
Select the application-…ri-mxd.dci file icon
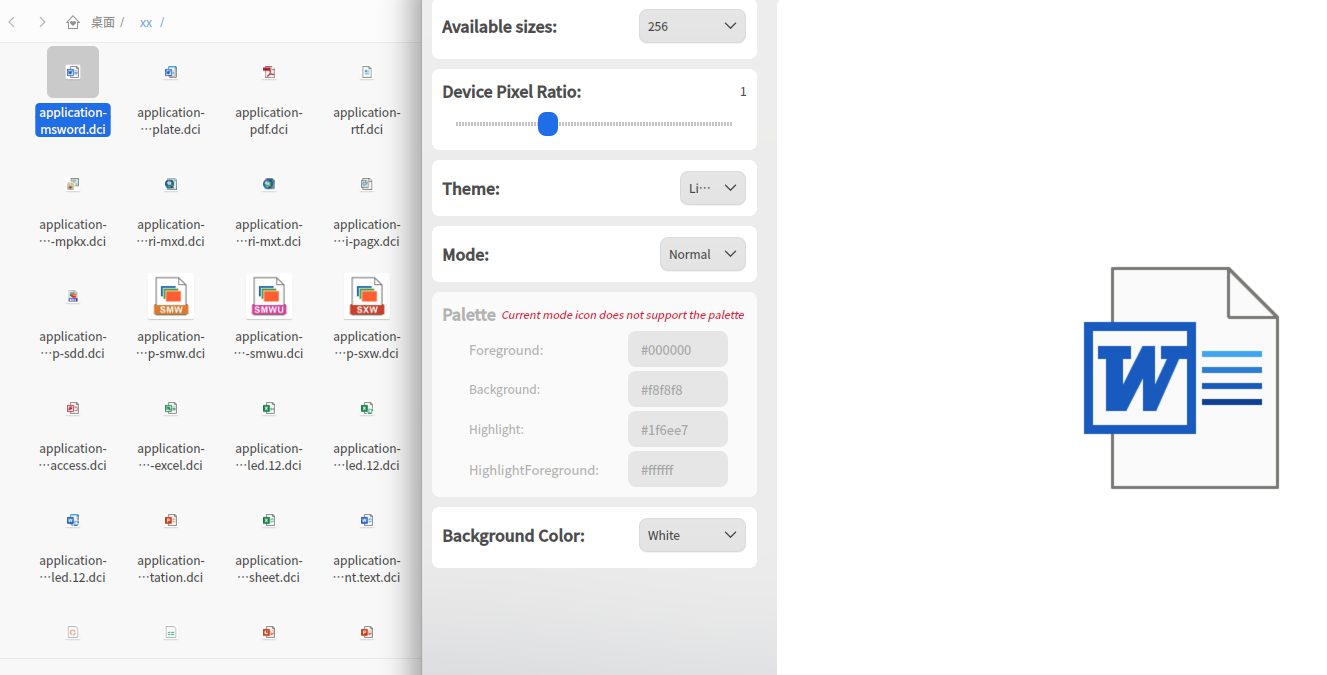click(171, 184)
